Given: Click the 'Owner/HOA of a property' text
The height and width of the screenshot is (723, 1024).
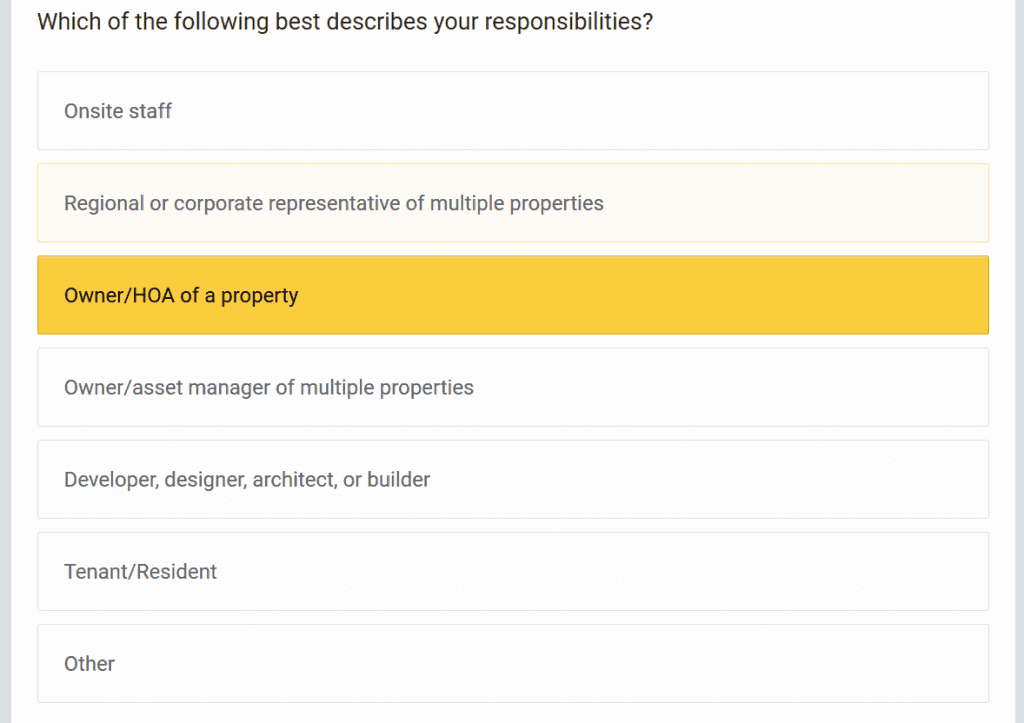Looking at the screenshot, I should pos(181,295).
